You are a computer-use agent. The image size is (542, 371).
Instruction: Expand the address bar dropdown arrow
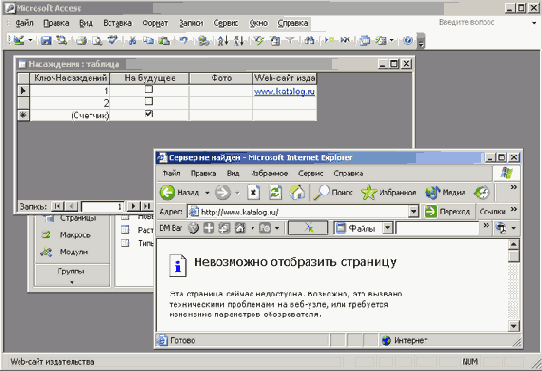click(x=413, y=211)
